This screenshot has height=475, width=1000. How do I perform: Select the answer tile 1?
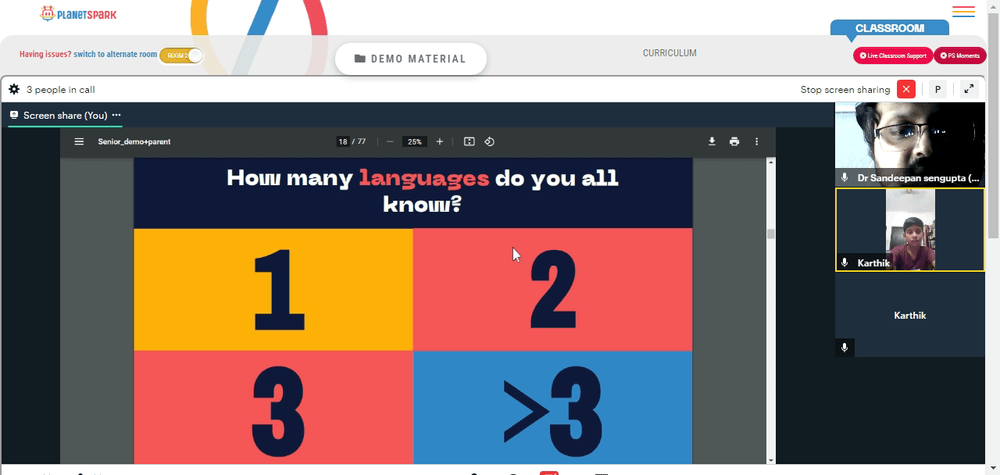pyautogui.click(x=273, y=289)
